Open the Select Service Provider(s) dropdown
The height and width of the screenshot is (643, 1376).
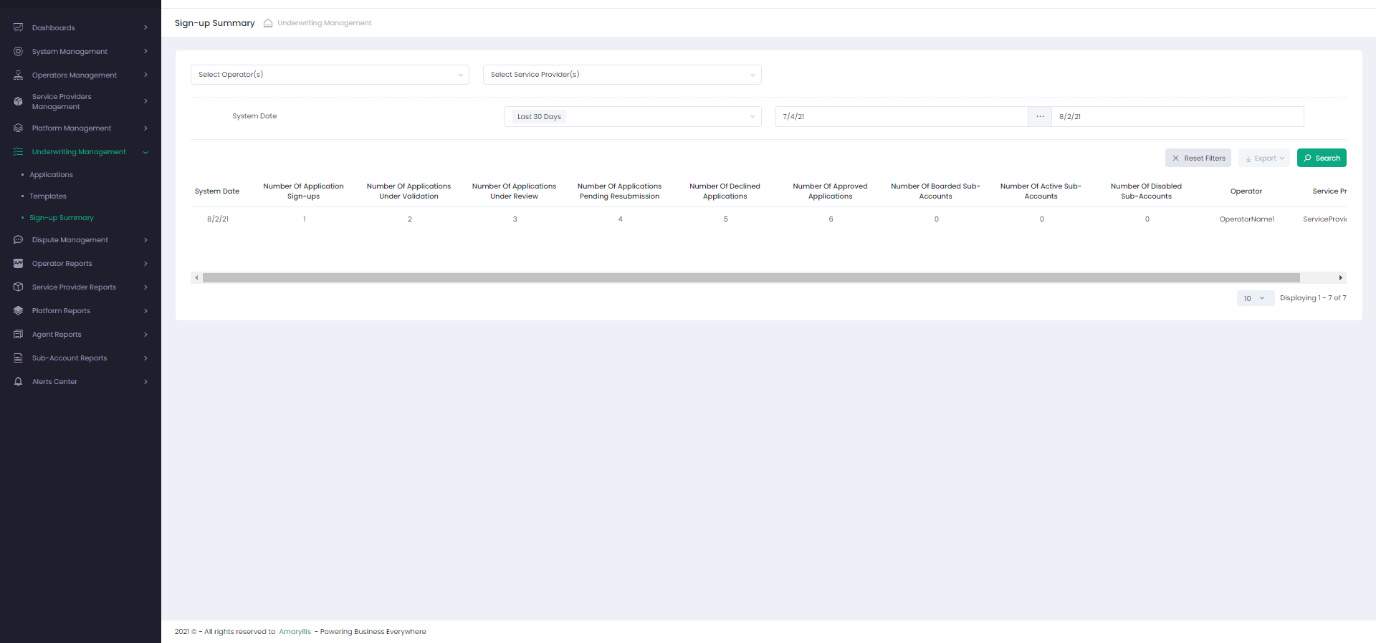click(x=621, y=75)
